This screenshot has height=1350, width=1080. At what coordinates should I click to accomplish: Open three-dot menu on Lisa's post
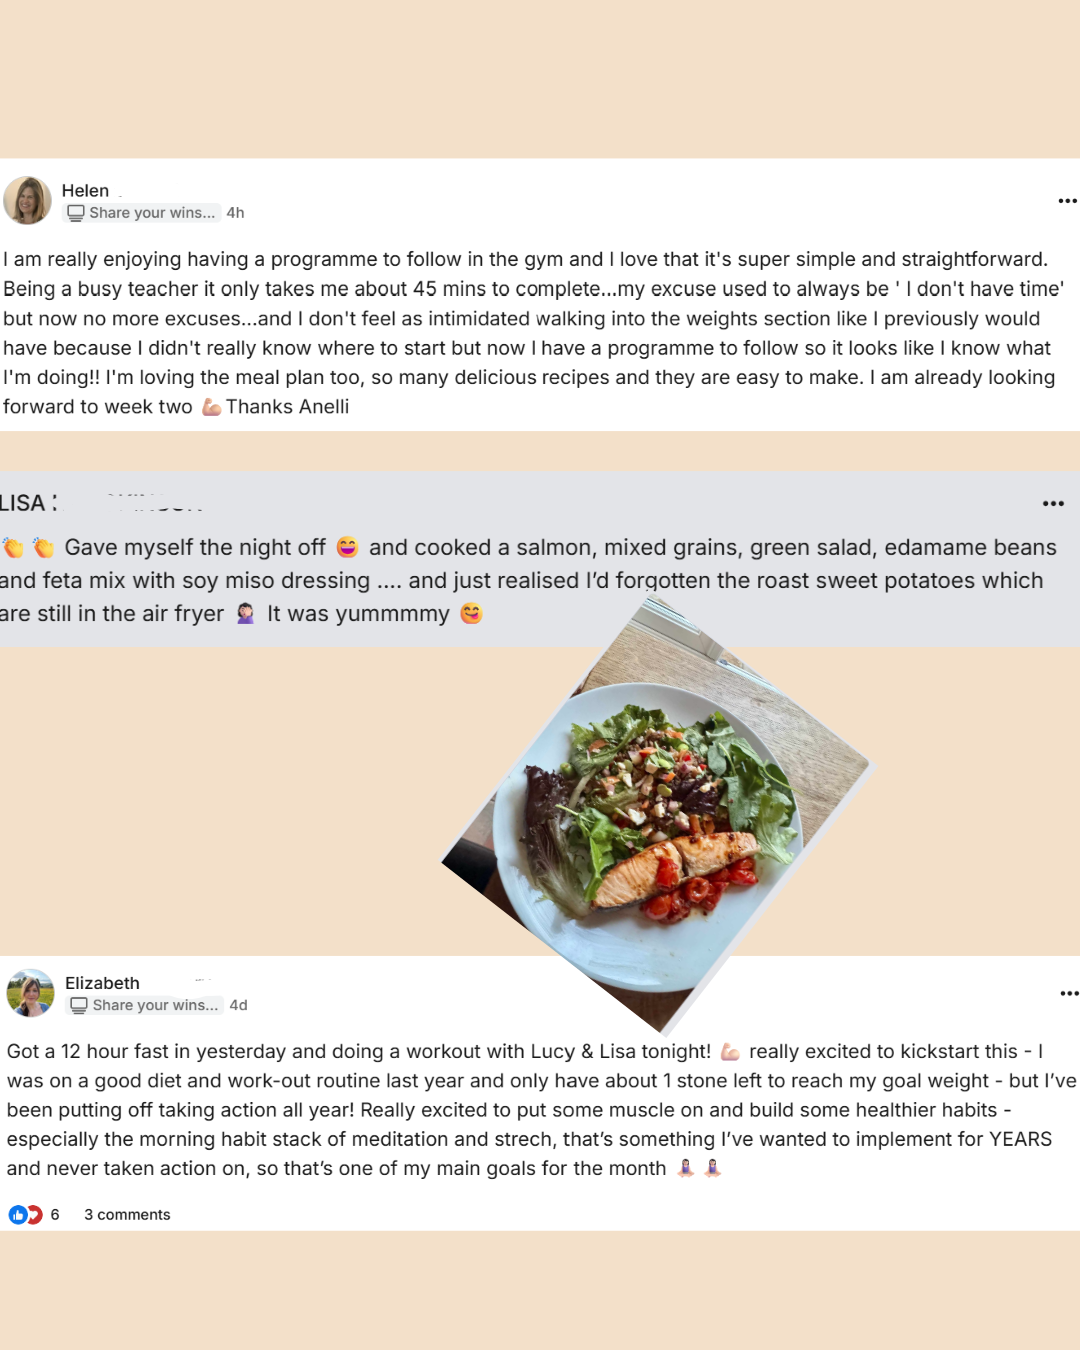tap(1053, 503)
